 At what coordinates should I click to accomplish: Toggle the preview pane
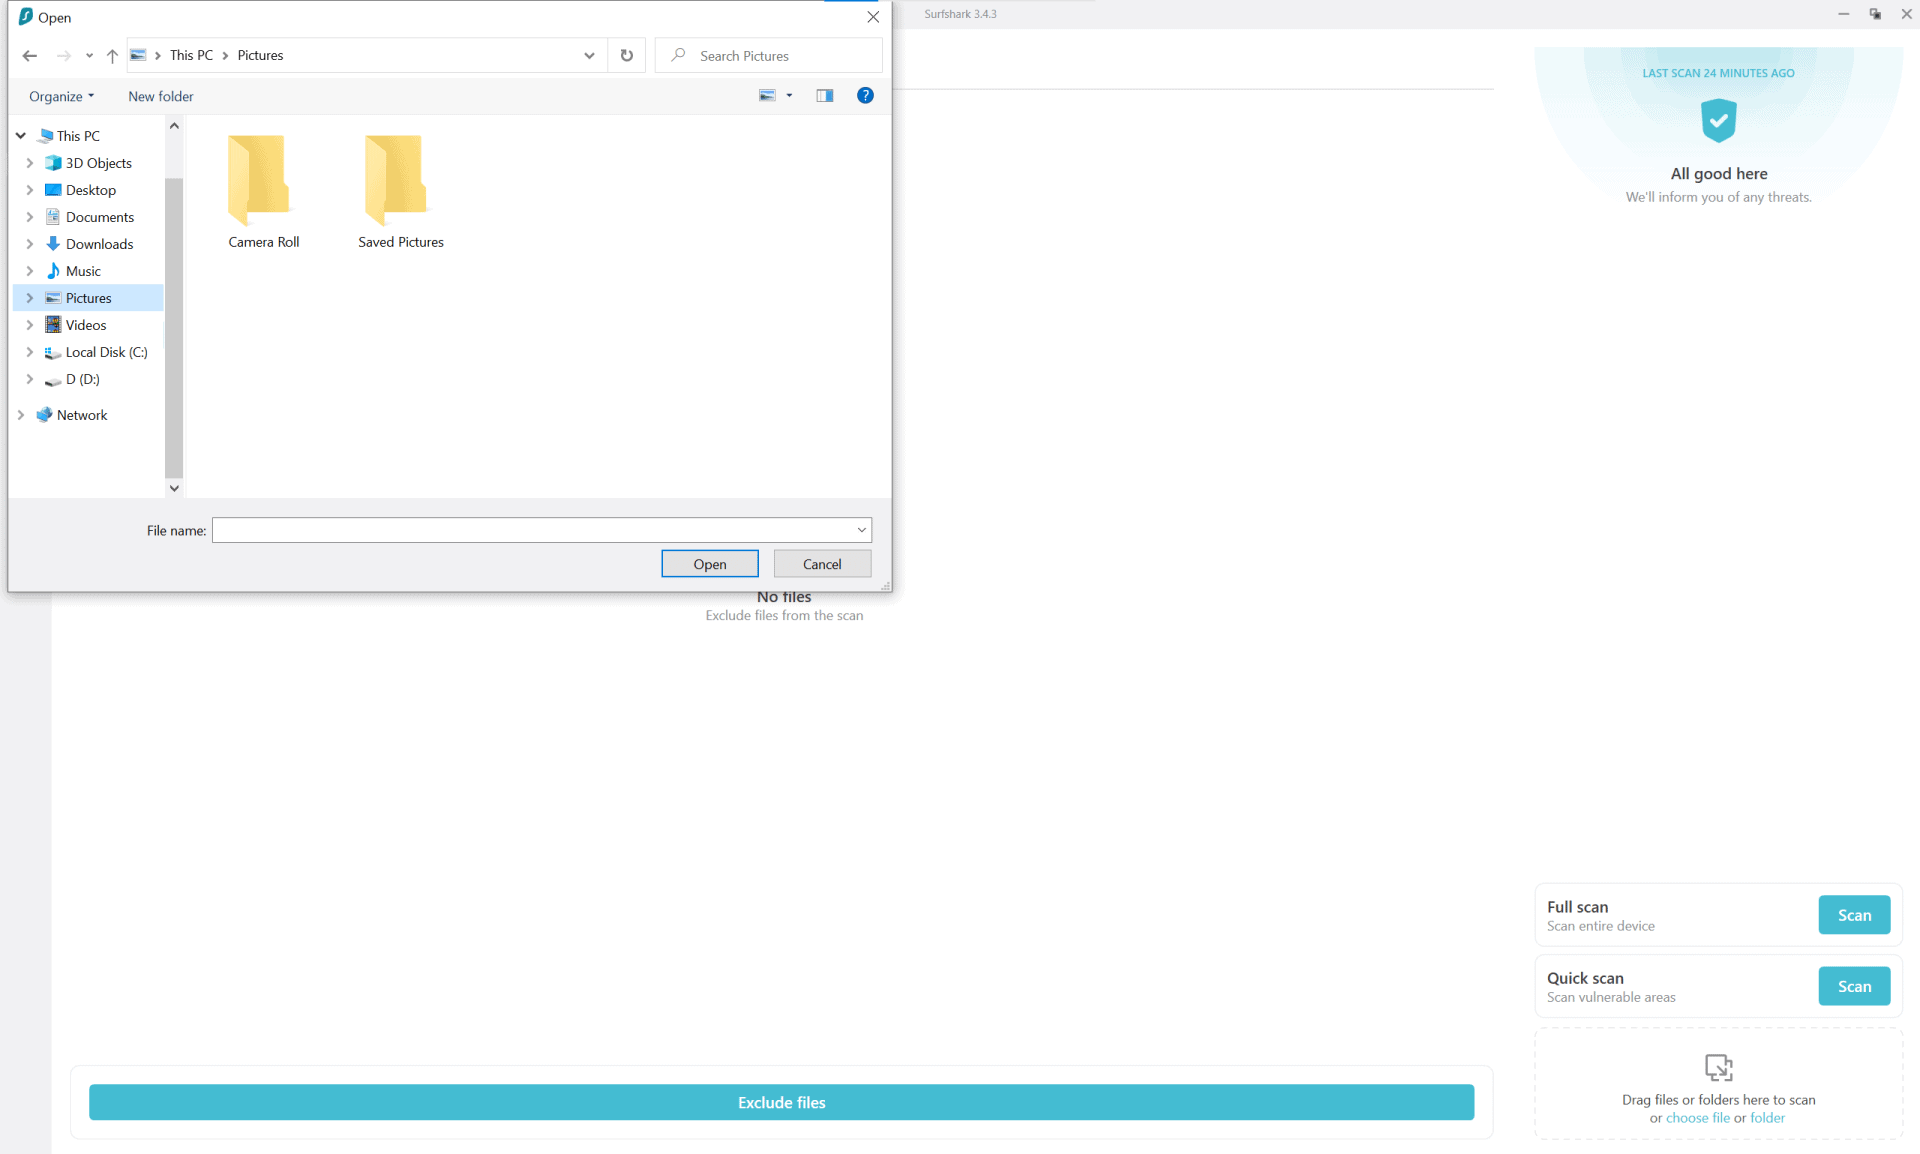click(824, 95)
